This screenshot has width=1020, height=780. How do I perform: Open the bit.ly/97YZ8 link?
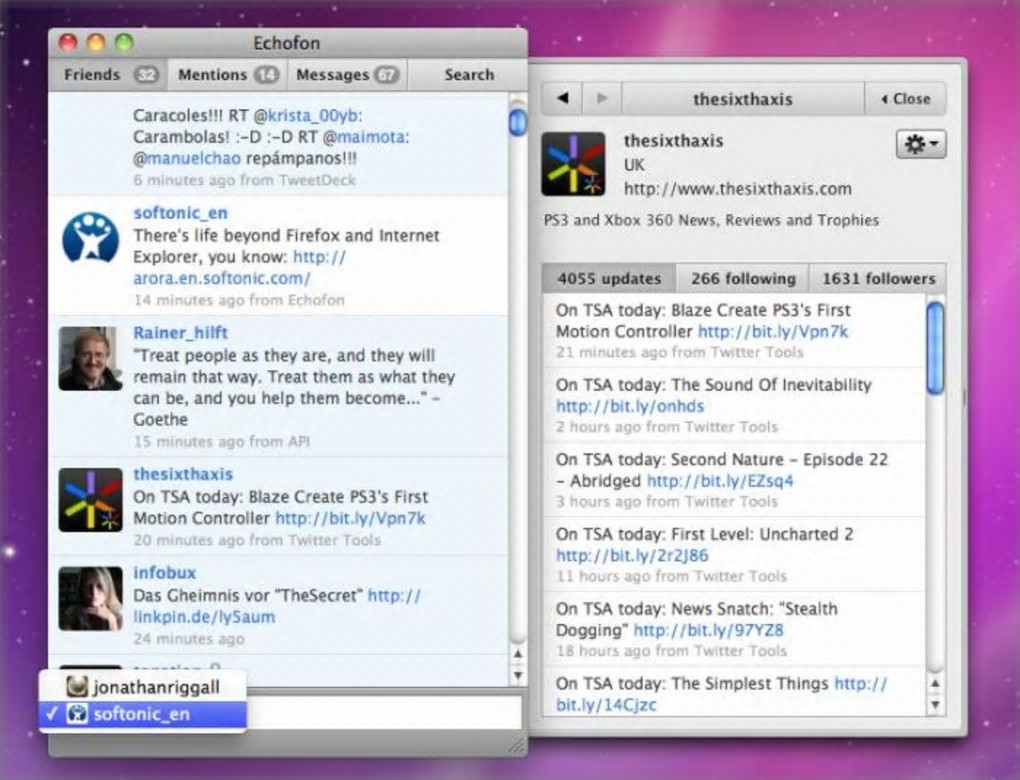(708, 630)
